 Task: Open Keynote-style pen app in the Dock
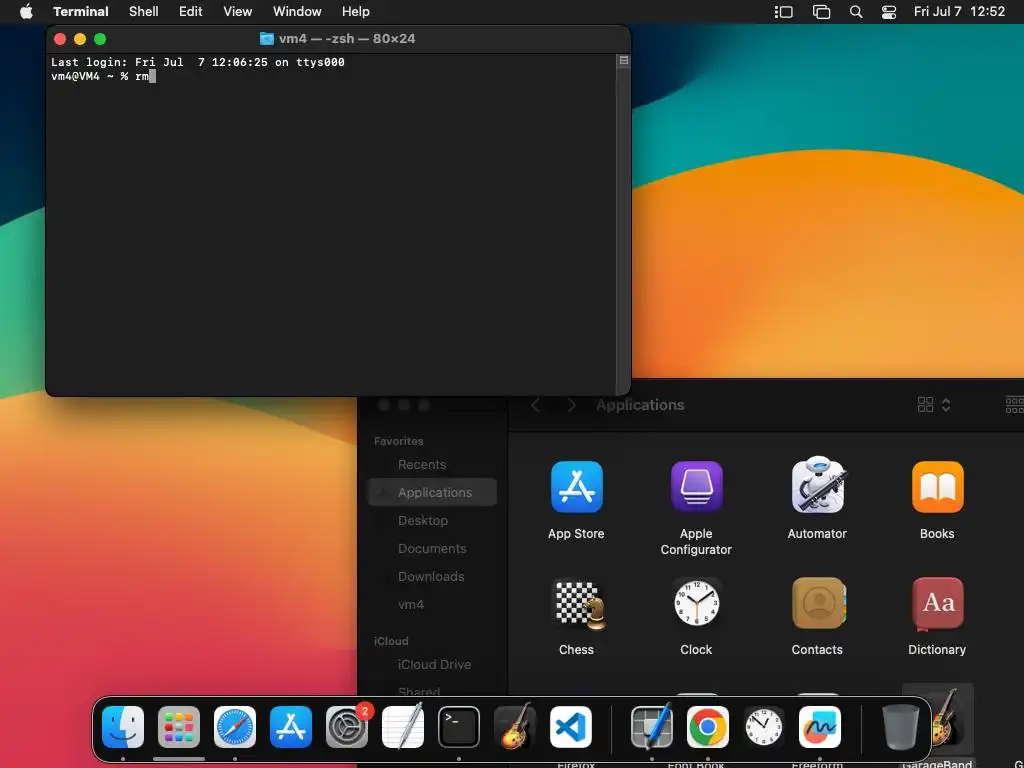(652, 727)
